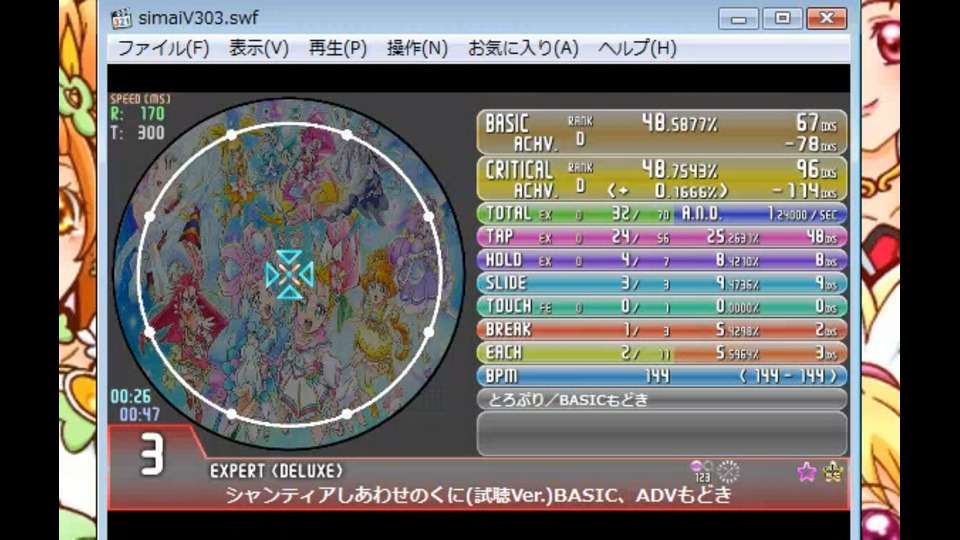Close the simaiV303.swf window
960x540 pixels.
827,18
